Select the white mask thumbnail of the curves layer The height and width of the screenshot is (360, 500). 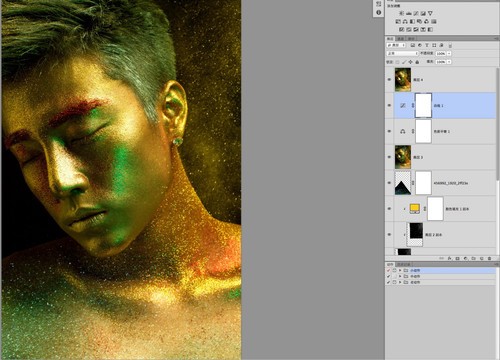click(x=423, y=105)
